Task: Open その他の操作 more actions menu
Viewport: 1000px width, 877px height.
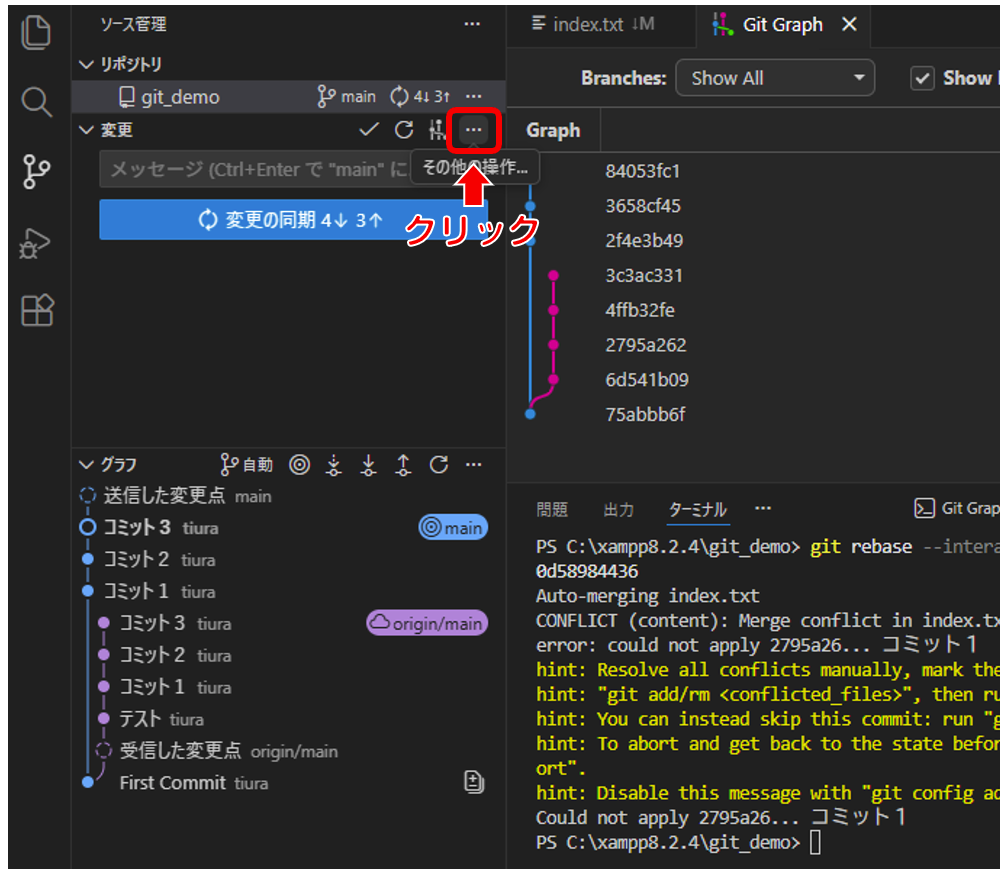Action: [x=473, y=130]
